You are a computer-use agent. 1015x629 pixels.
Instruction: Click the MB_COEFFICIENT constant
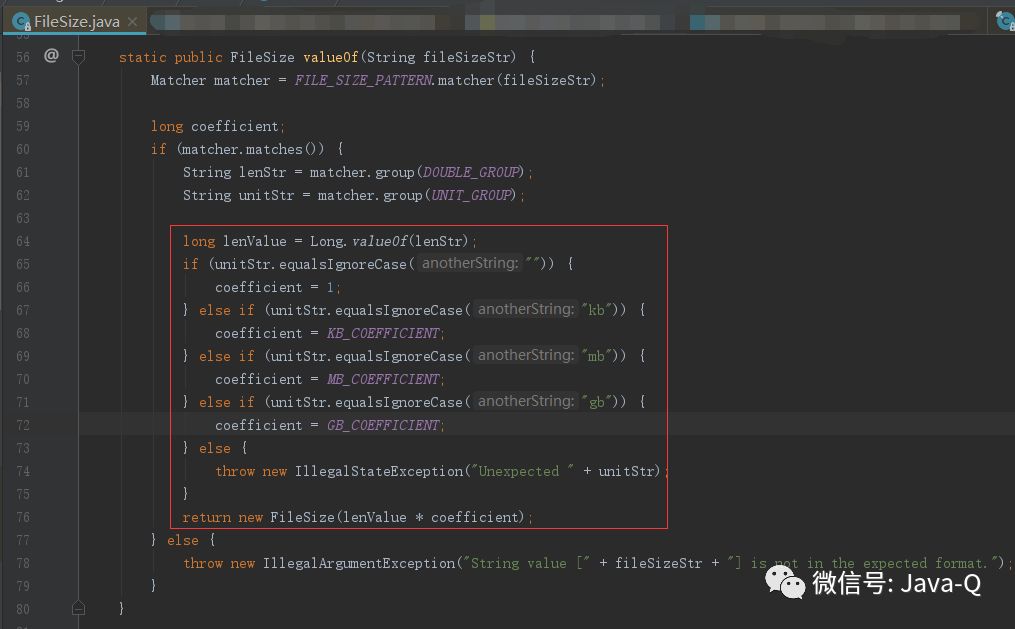pyautogui.click(x=383, y=379)
